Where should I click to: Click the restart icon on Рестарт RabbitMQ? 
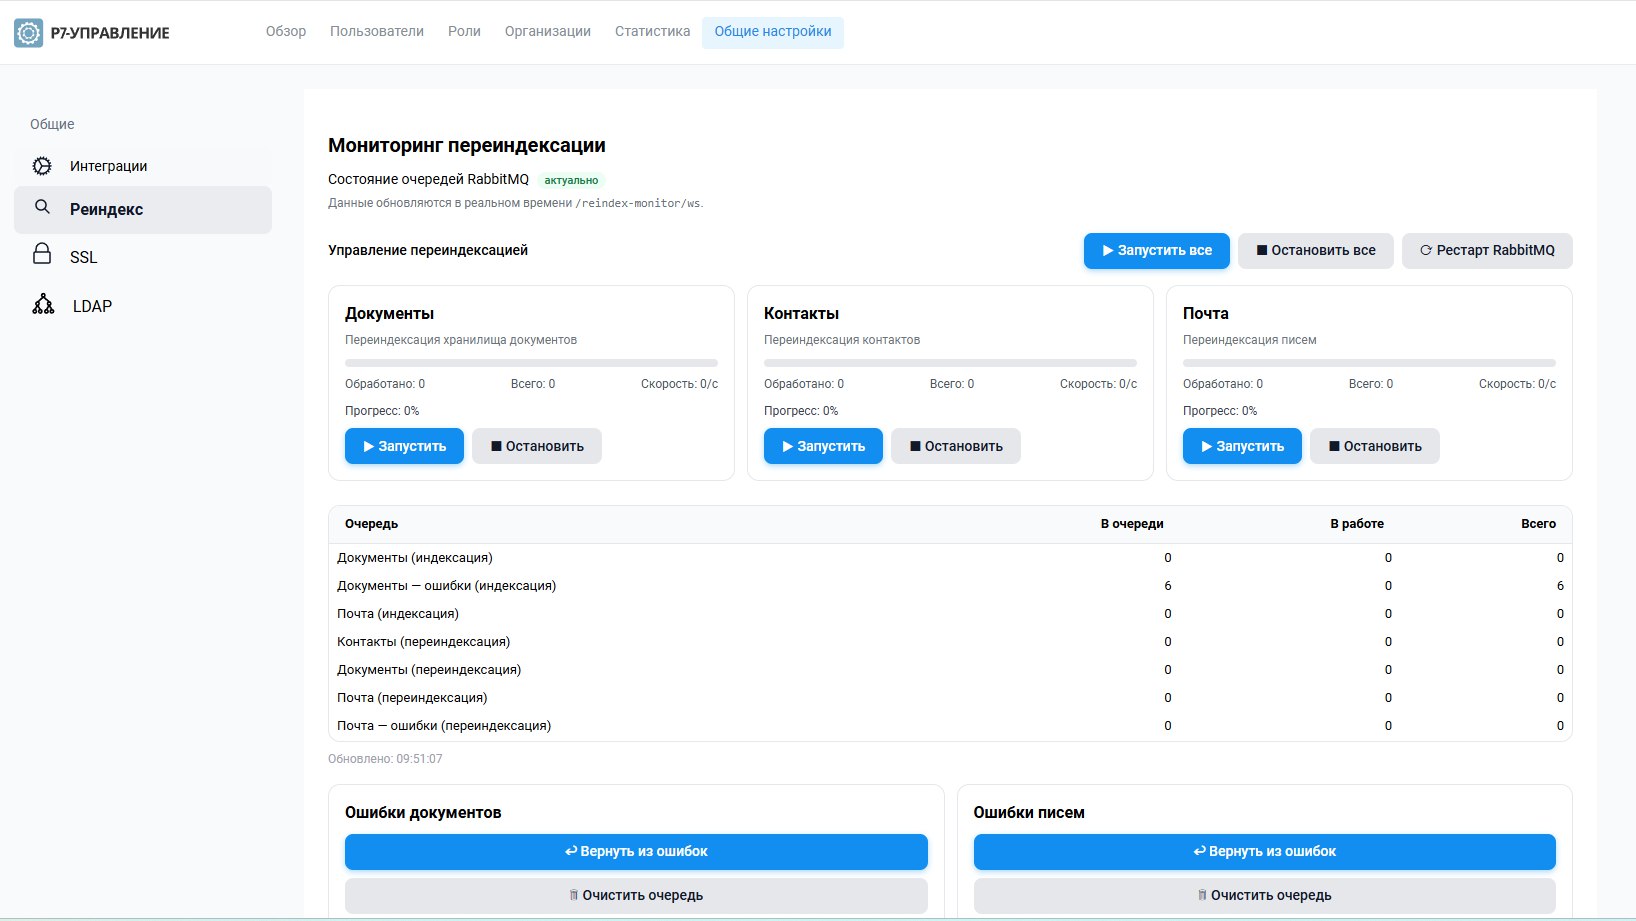[1424, 251]
